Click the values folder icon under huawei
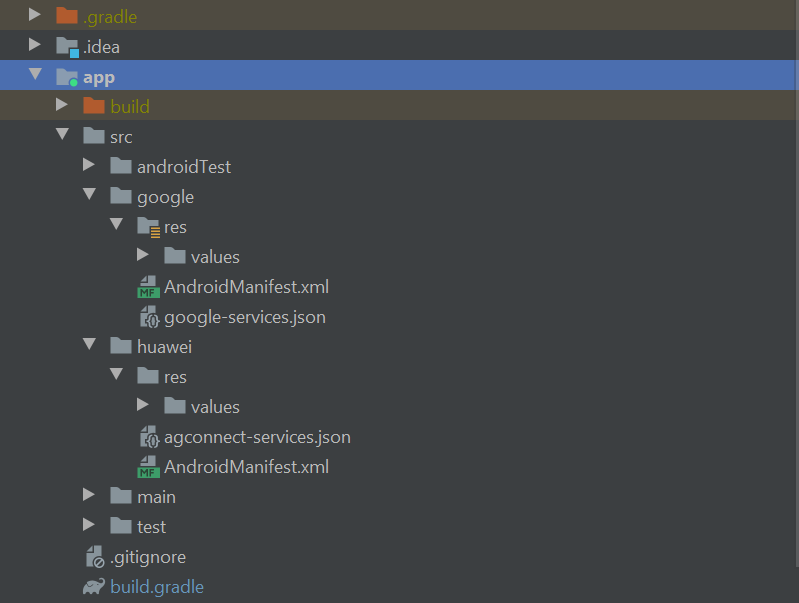This screenshot has width=799, height=603. tap(175, 406)
